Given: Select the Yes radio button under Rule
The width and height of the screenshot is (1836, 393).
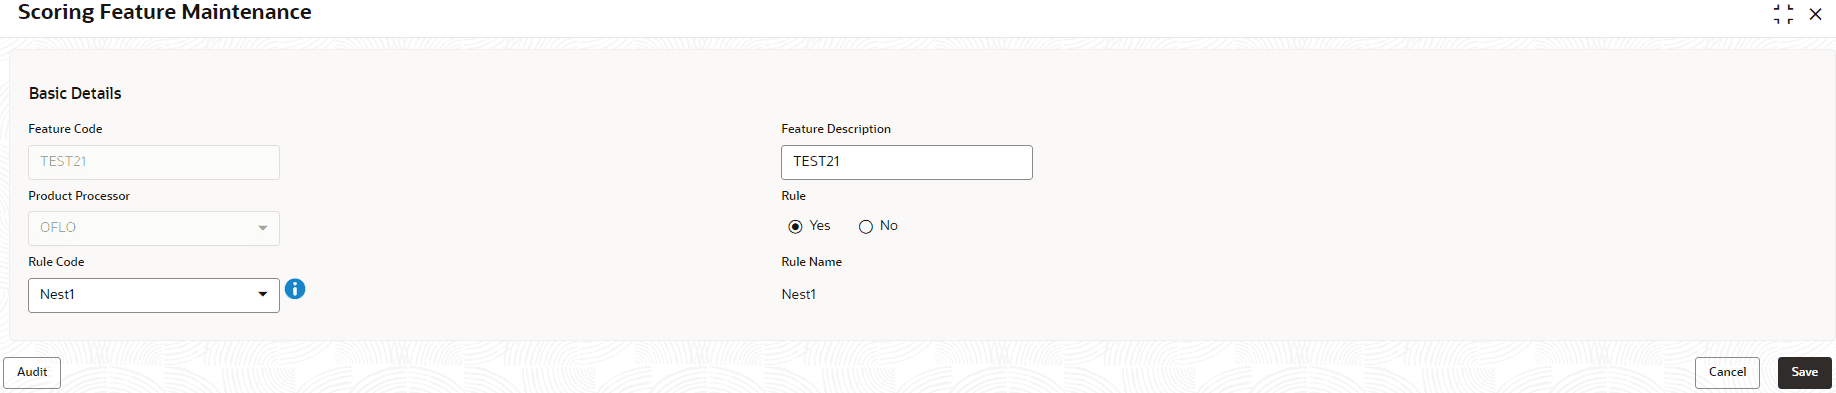Looking at the screenshot, I should click(796, 227).
